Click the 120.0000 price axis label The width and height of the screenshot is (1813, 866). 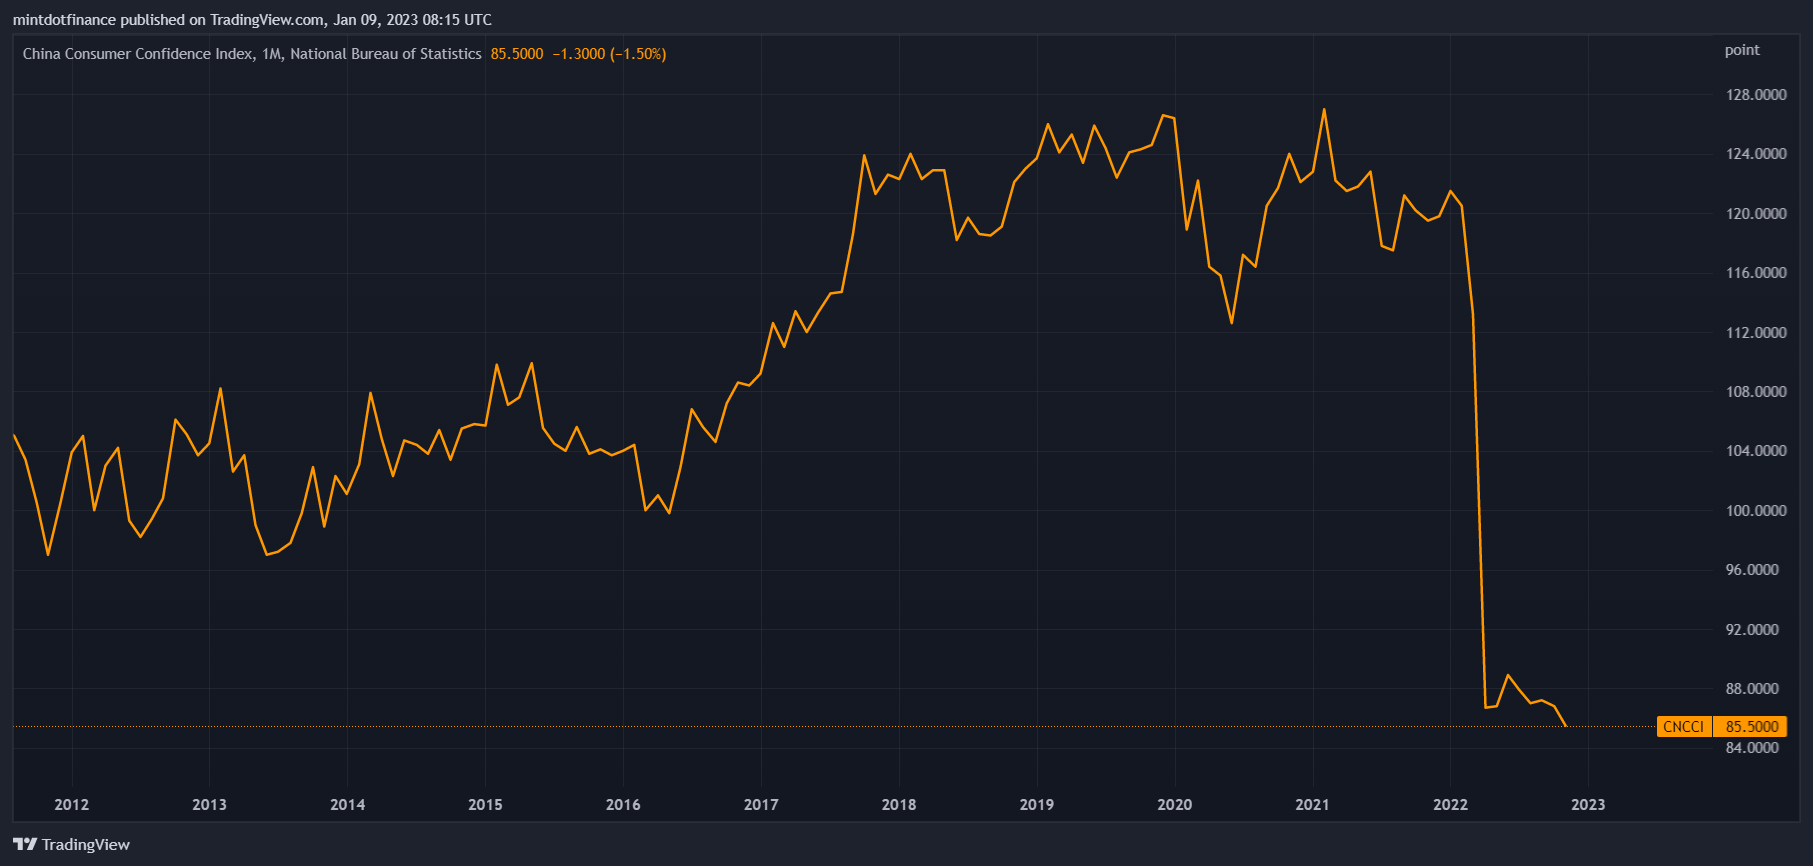point(1756,214)
